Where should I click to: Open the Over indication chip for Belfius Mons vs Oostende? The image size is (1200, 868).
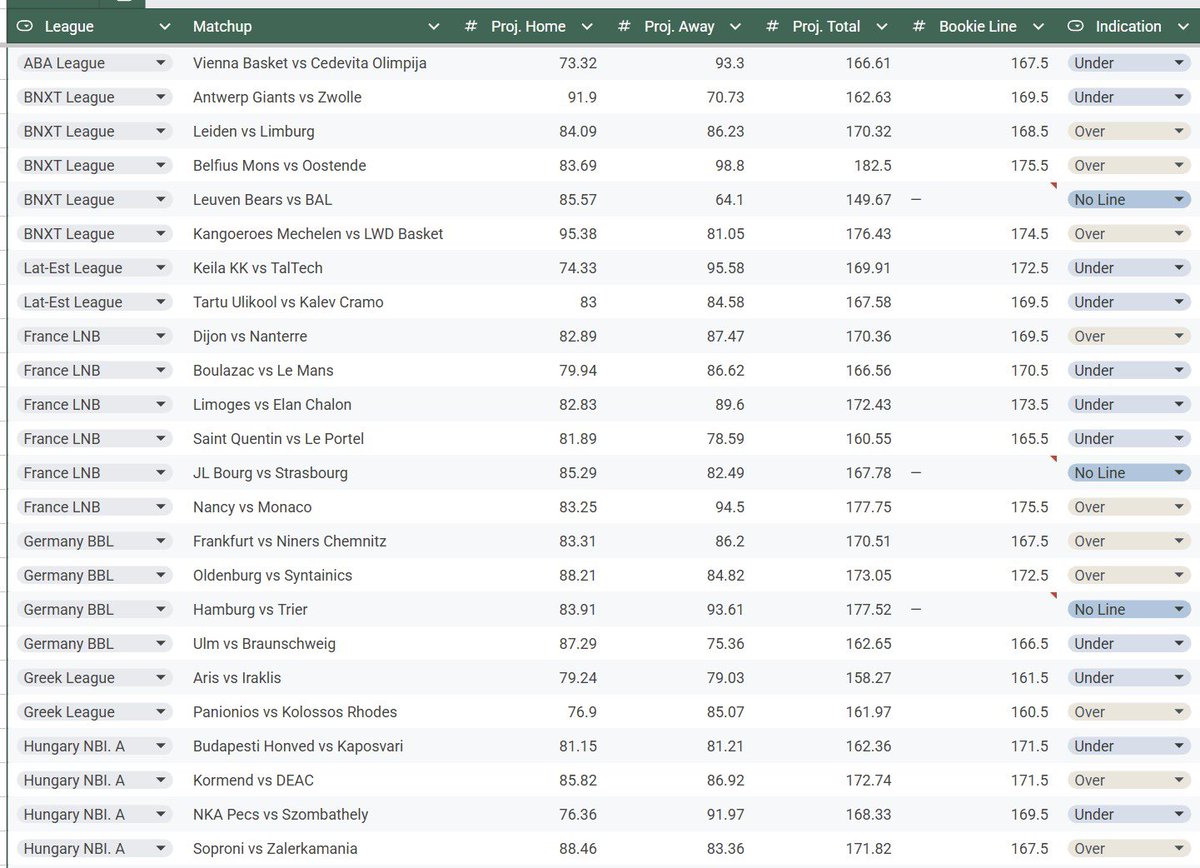pyautogui.click(x=1128, y=165)
